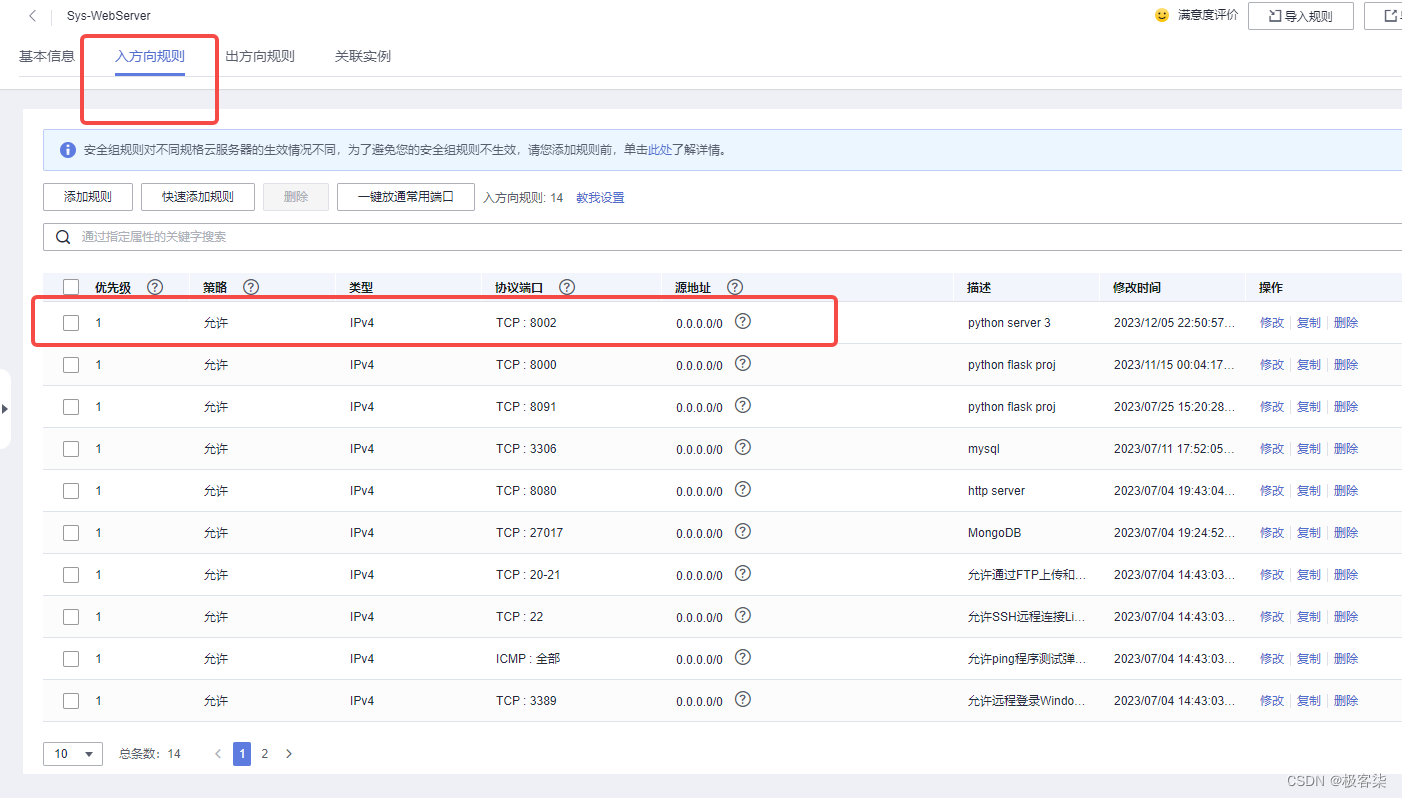Check the box for http server 8080 rule
Viewport: 1402px width, 798px height.
pyautogui.click(x=71, y=491)
